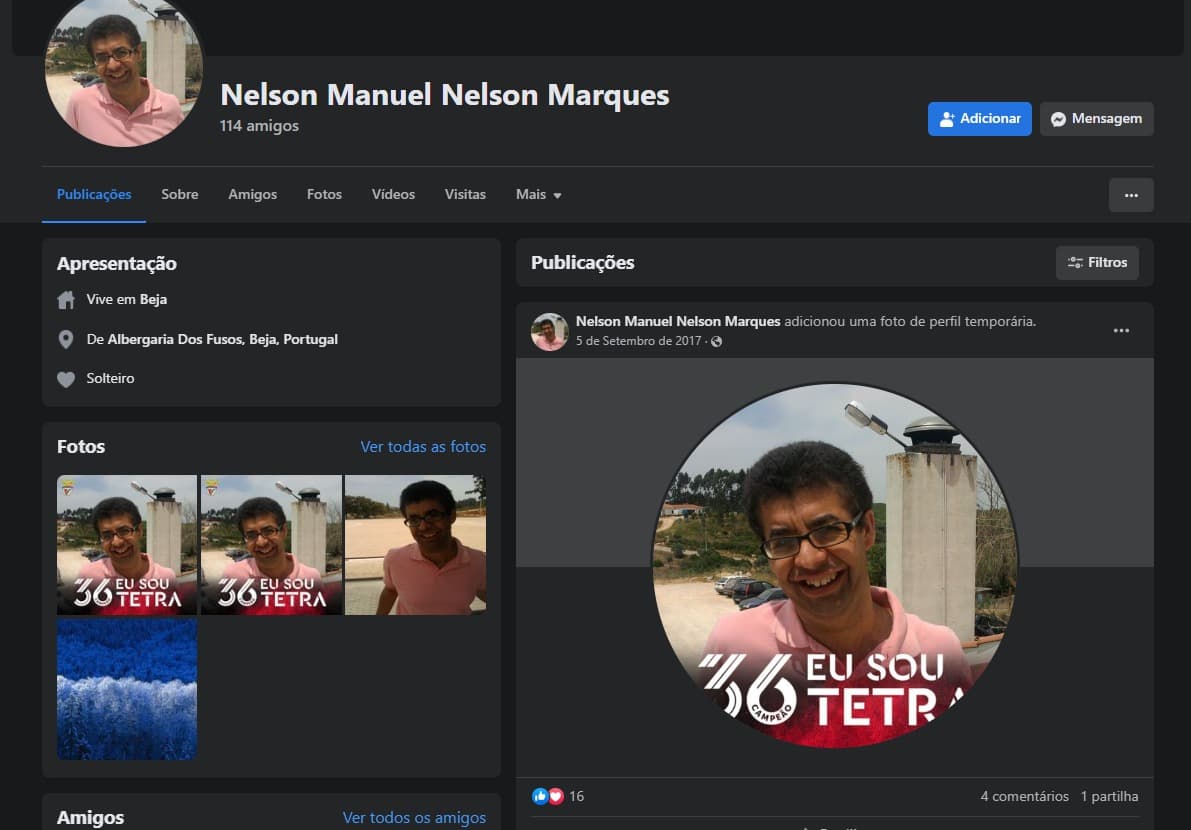Click the Apresentação heading

[x=117, y=264]
